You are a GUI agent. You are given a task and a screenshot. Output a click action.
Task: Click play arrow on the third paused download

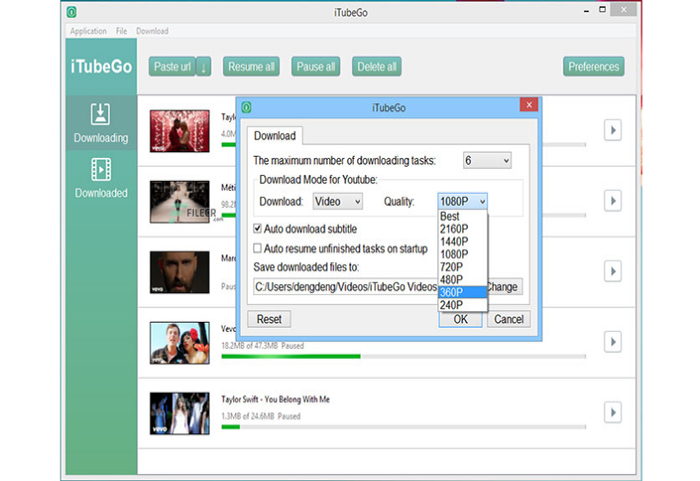tap(613, 272)
